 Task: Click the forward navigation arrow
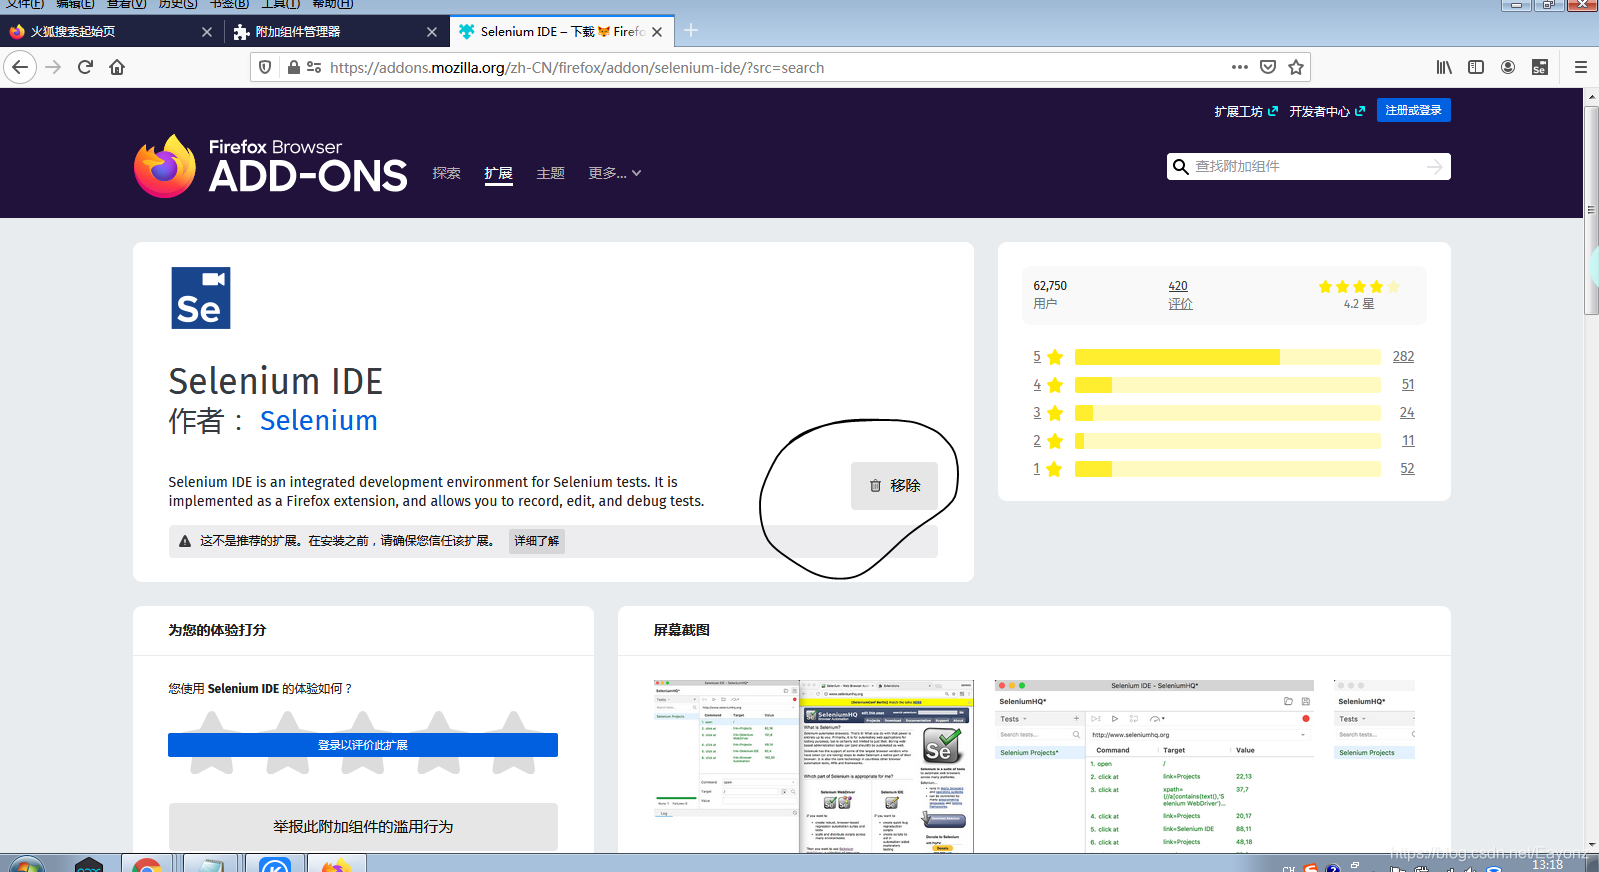pyautogui.click(x=53, y=67)
